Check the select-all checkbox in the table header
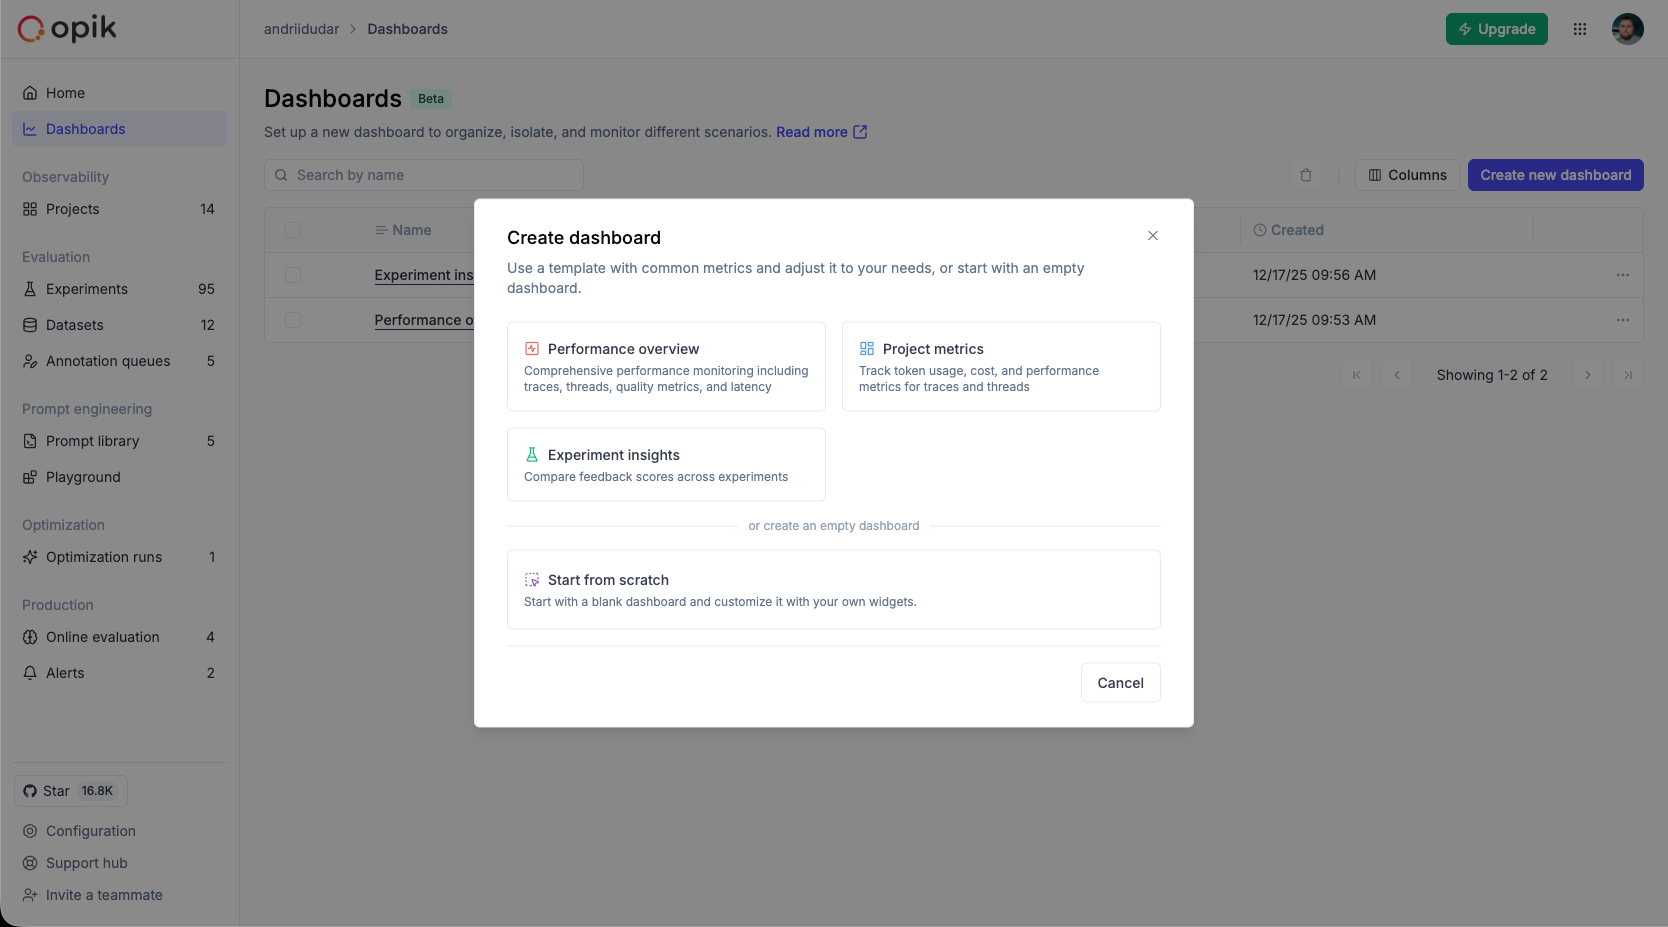Image resolution: width=1668 pixels, height=927 pixels. [293, 230]
